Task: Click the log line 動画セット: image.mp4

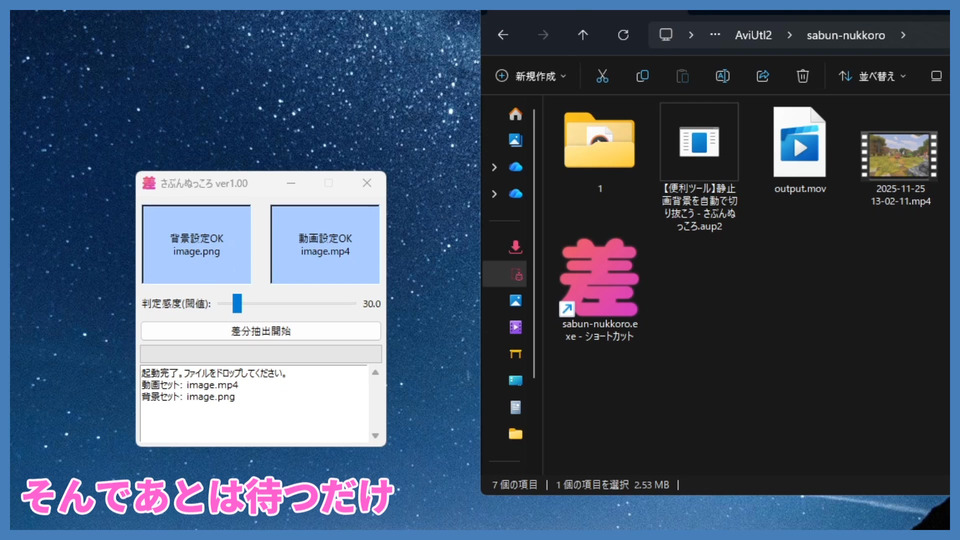Action: [x=190, y=384]
